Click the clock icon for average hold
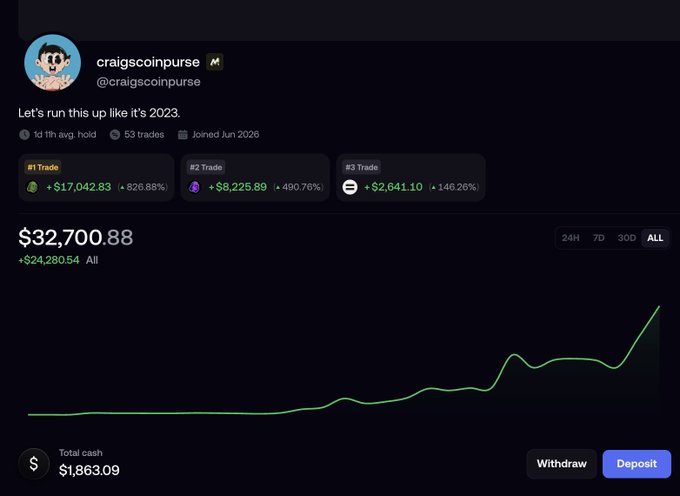Screen dimensions: 680x496 24,134
